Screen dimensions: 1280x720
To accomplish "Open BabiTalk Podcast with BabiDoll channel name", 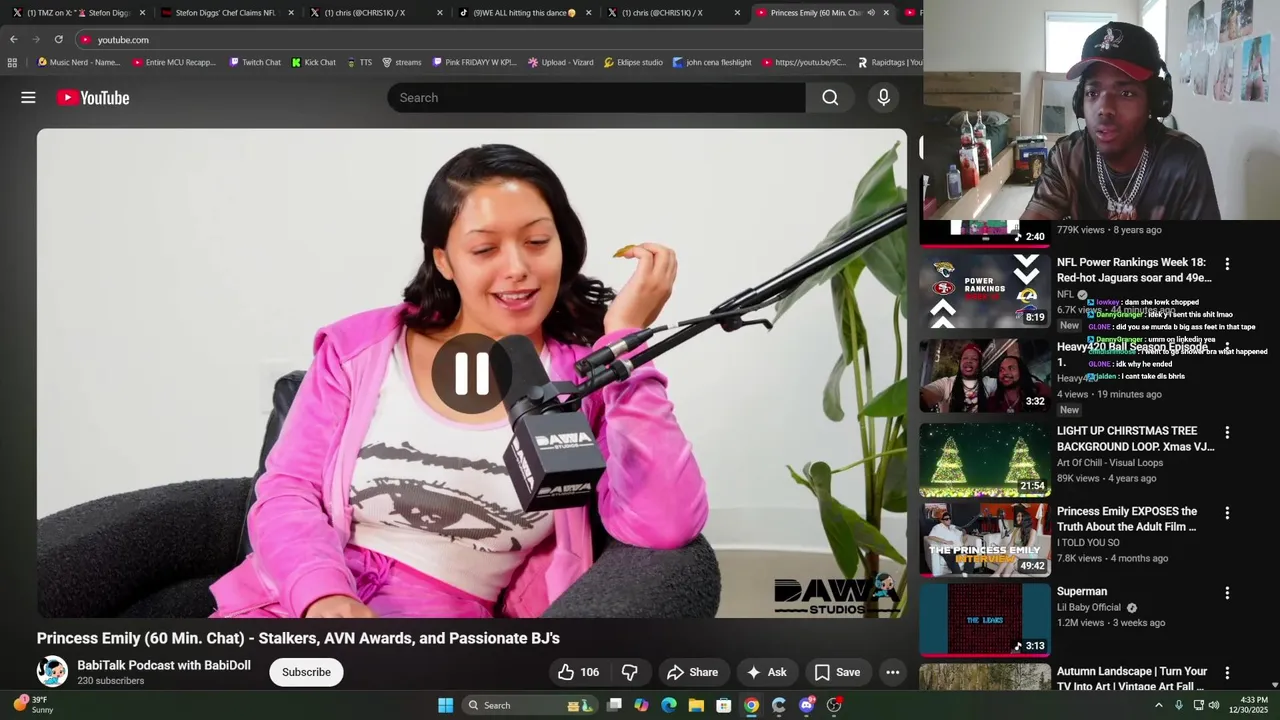I will point(164,665).
